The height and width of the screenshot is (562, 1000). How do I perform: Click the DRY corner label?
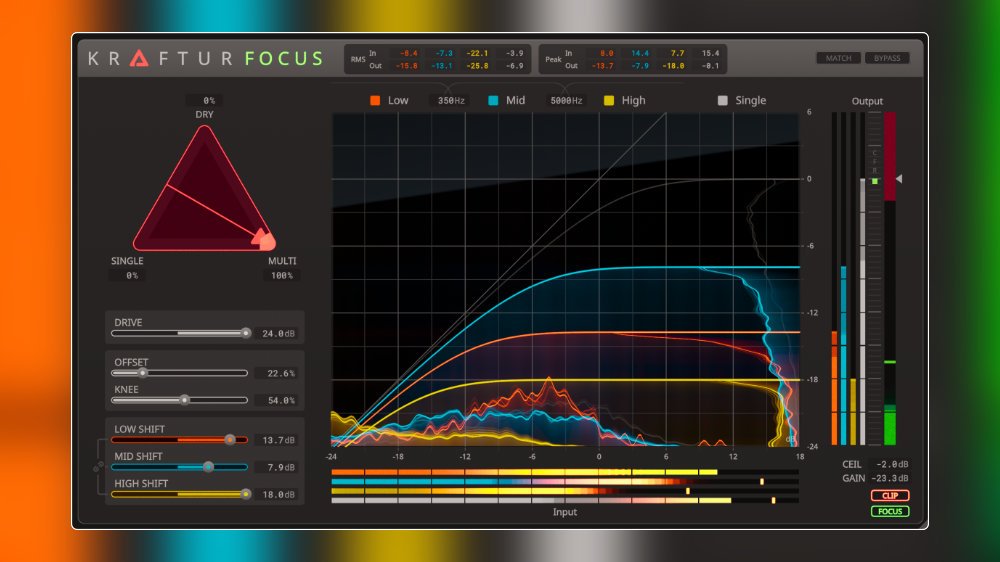pos(204,114)
